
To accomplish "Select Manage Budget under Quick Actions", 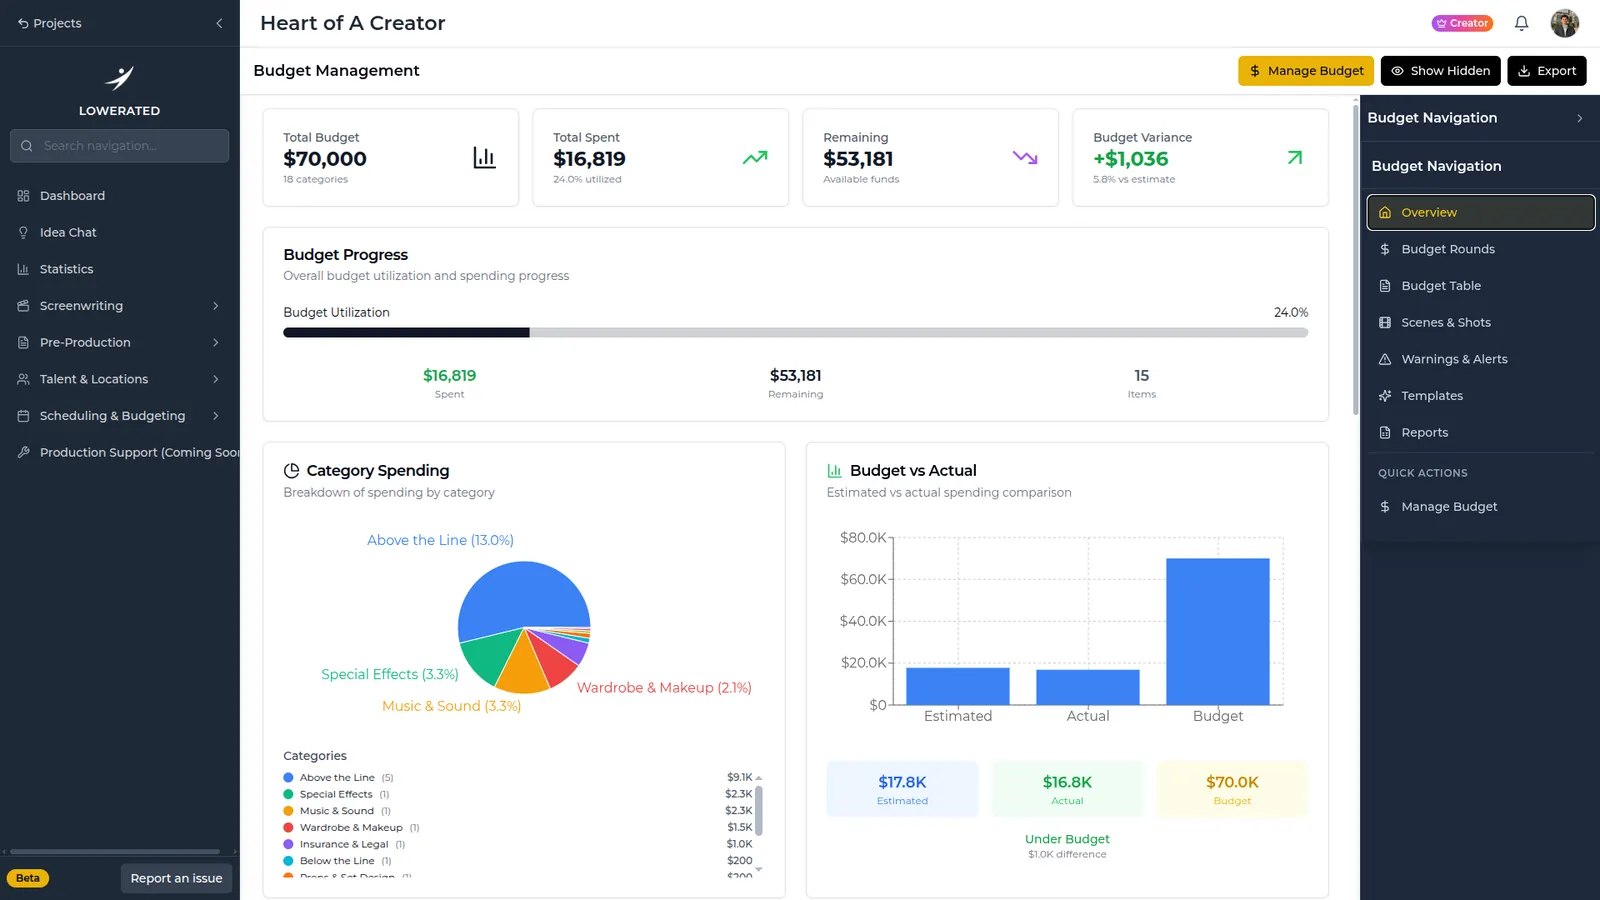I will click(1481, 507).
